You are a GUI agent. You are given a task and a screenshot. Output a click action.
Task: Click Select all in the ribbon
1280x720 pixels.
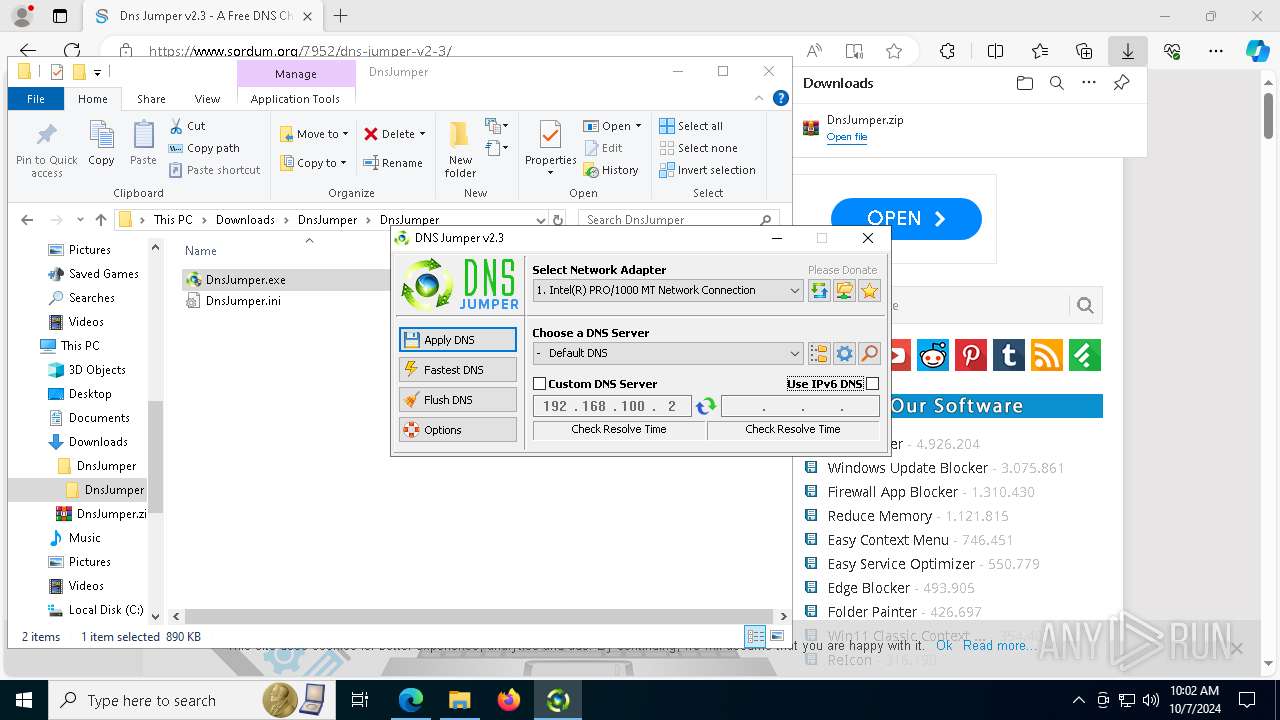click(691, 126)
